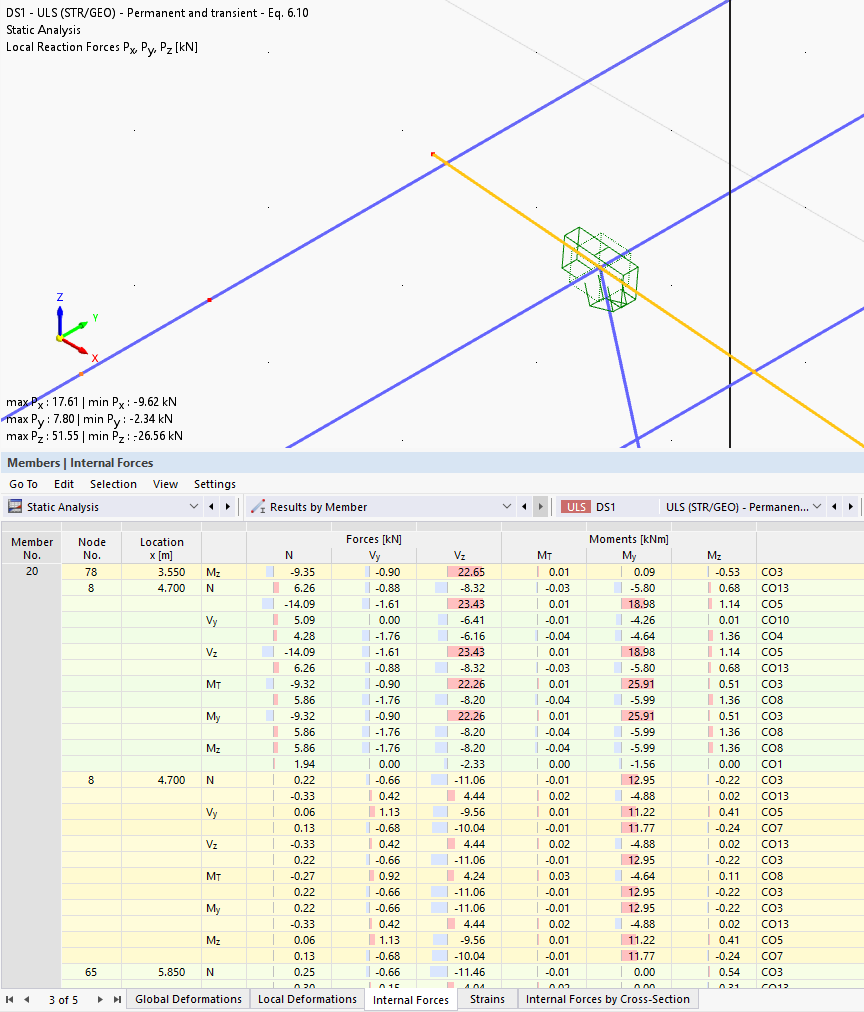Viewport: 864px width, 1012px height.
Task: Select the Member No. 20 cell
Action: click(31, 572)
